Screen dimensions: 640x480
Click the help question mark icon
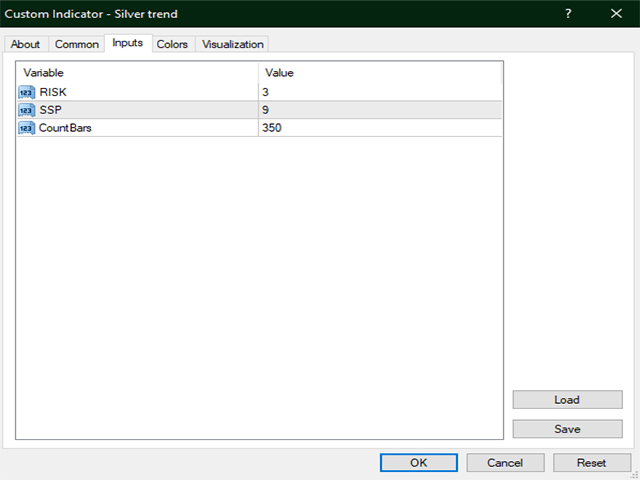point(568,14)
